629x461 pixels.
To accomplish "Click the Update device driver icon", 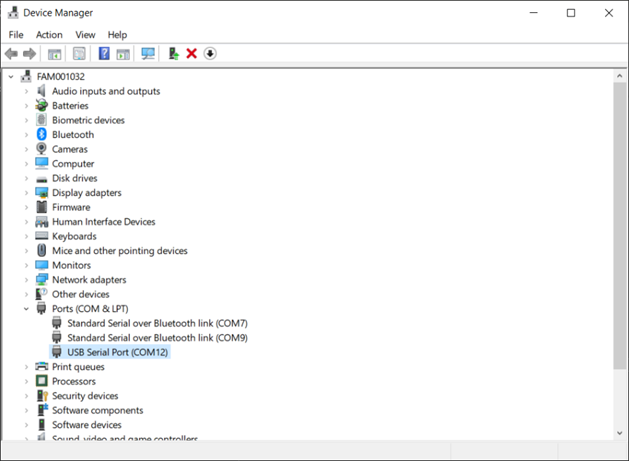I will coord(173,54).
